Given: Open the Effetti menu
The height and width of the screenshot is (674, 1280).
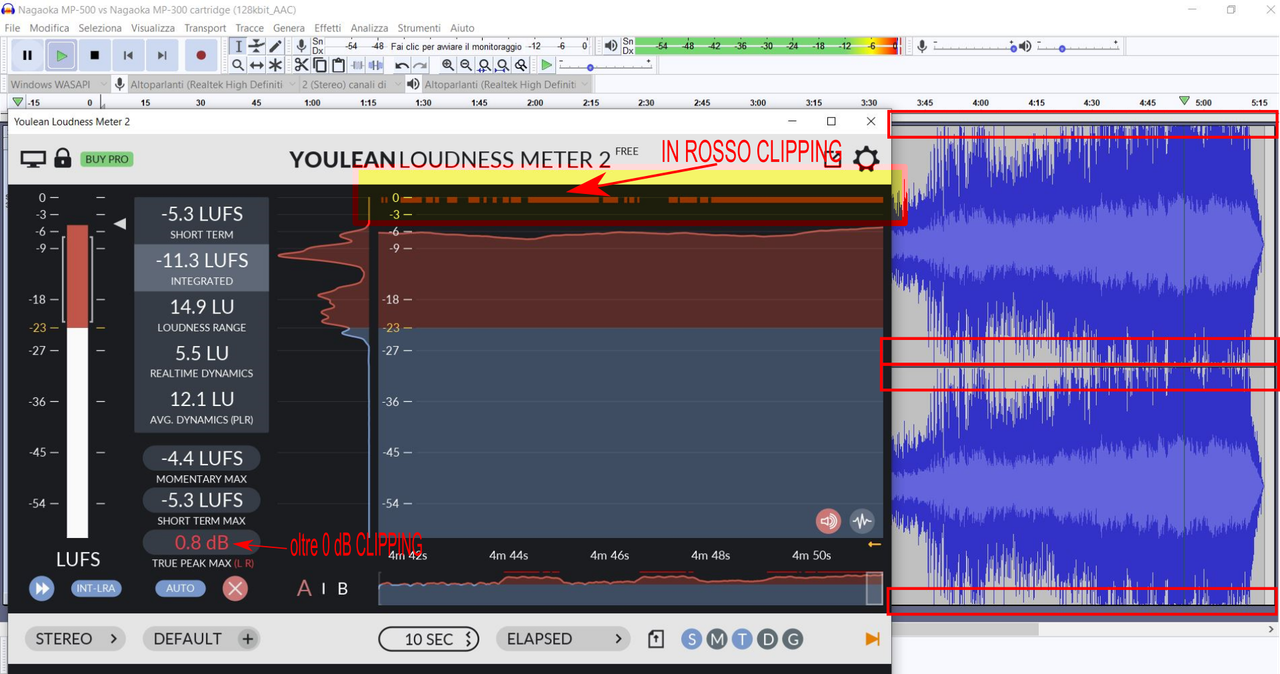Looking at the screenshot, I should 327,28.
